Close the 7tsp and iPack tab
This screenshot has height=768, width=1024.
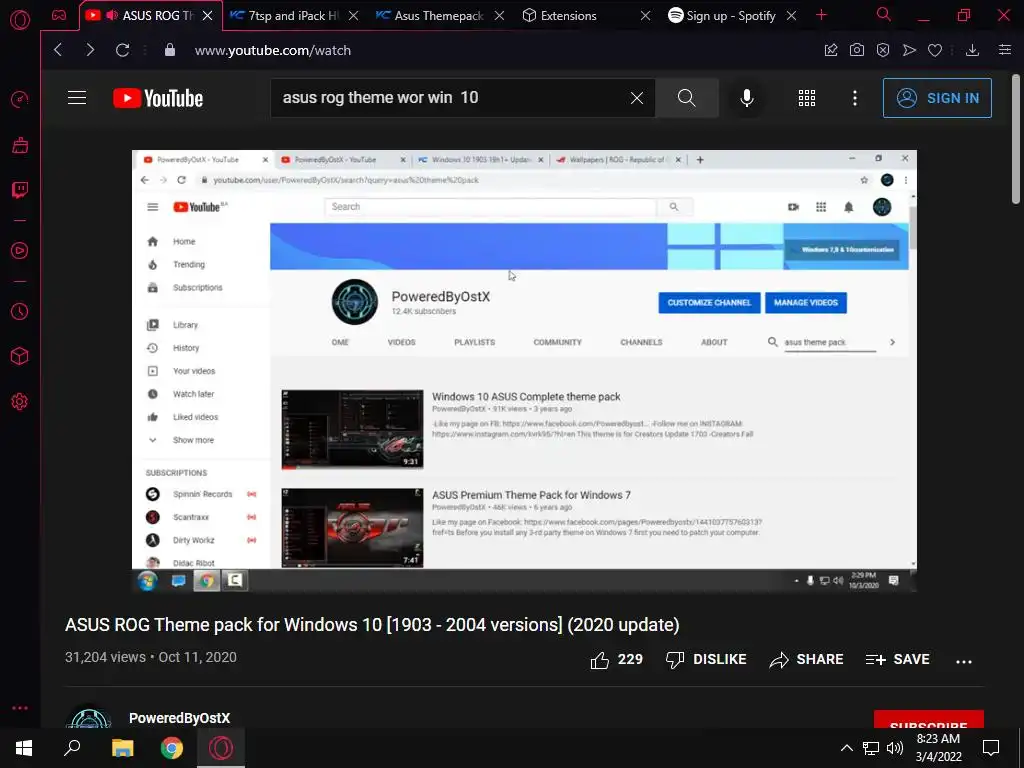(353, 16)
